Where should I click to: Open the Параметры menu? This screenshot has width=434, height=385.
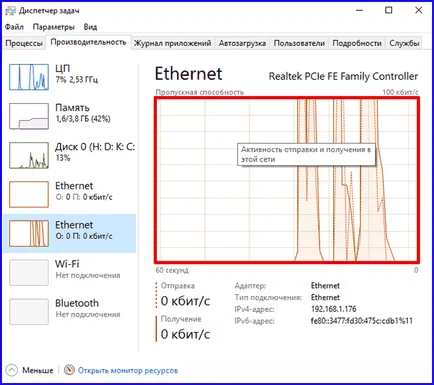tap(53, 27)
